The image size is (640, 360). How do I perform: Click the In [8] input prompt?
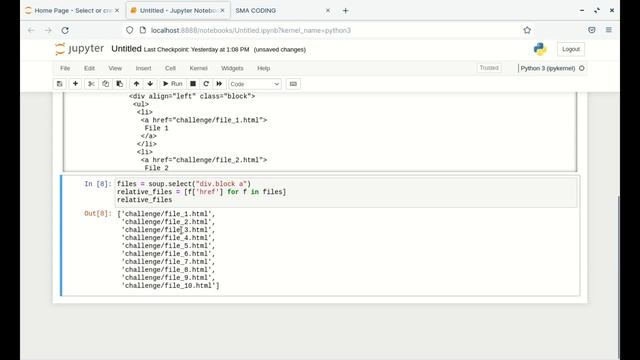[x=98, y=184]
